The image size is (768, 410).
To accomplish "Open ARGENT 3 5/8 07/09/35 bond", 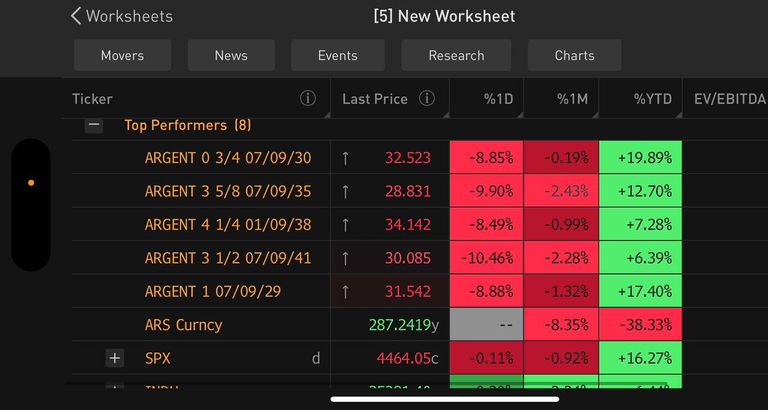I will (x=228, y=191).
